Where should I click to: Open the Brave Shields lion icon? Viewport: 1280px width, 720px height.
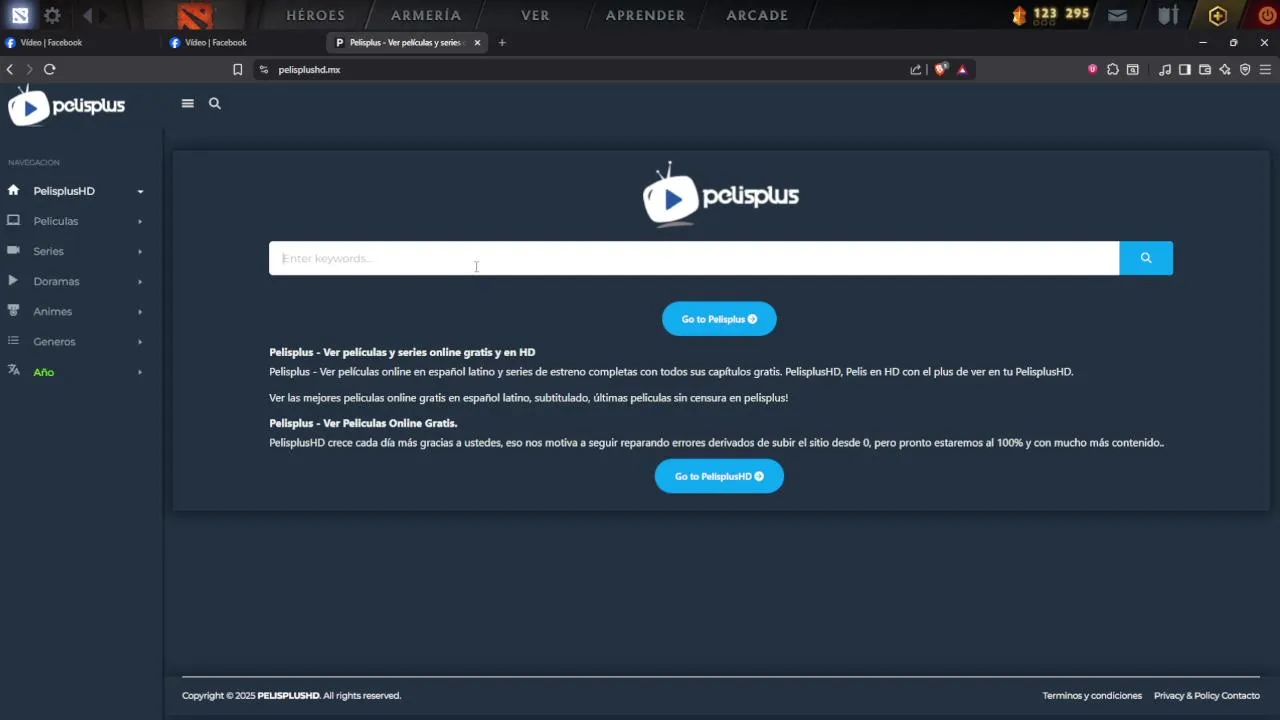pos(940,70)
